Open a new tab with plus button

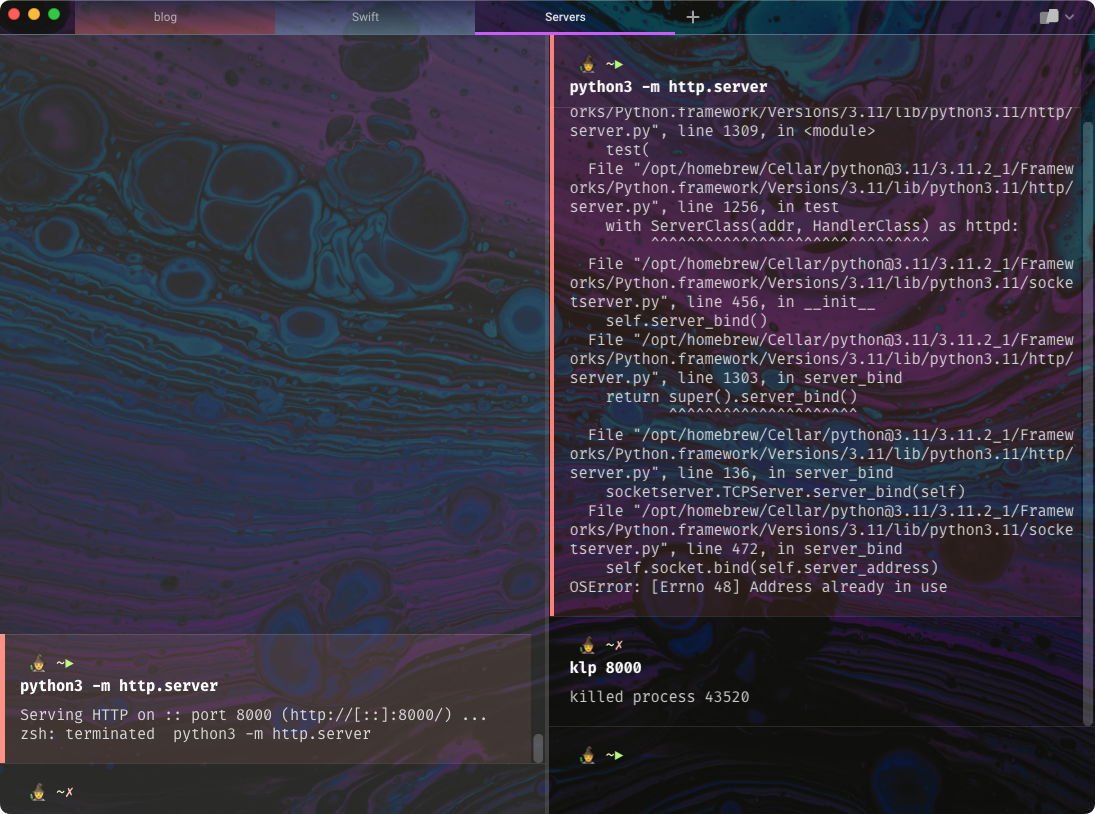693,17
